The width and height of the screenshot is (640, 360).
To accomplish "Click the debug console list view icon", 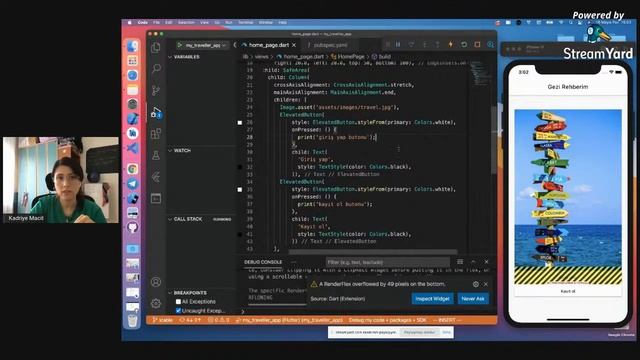I will coord(460,262).
